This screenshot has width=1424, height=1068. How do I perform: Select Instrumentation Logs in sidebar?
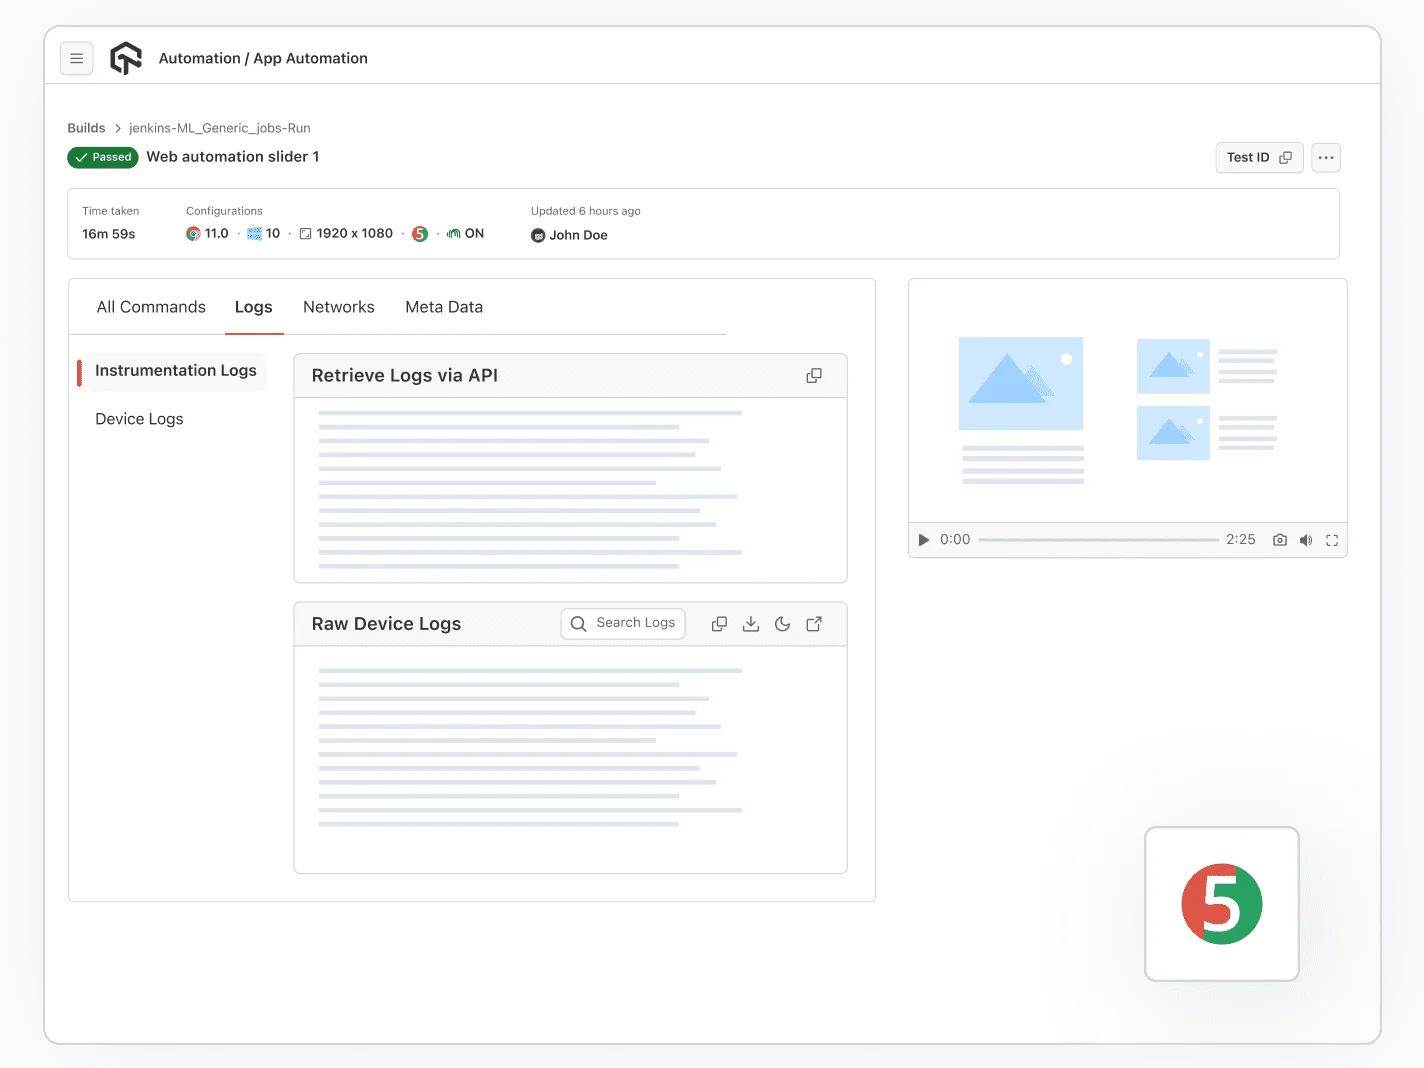(x=176, y=371)
